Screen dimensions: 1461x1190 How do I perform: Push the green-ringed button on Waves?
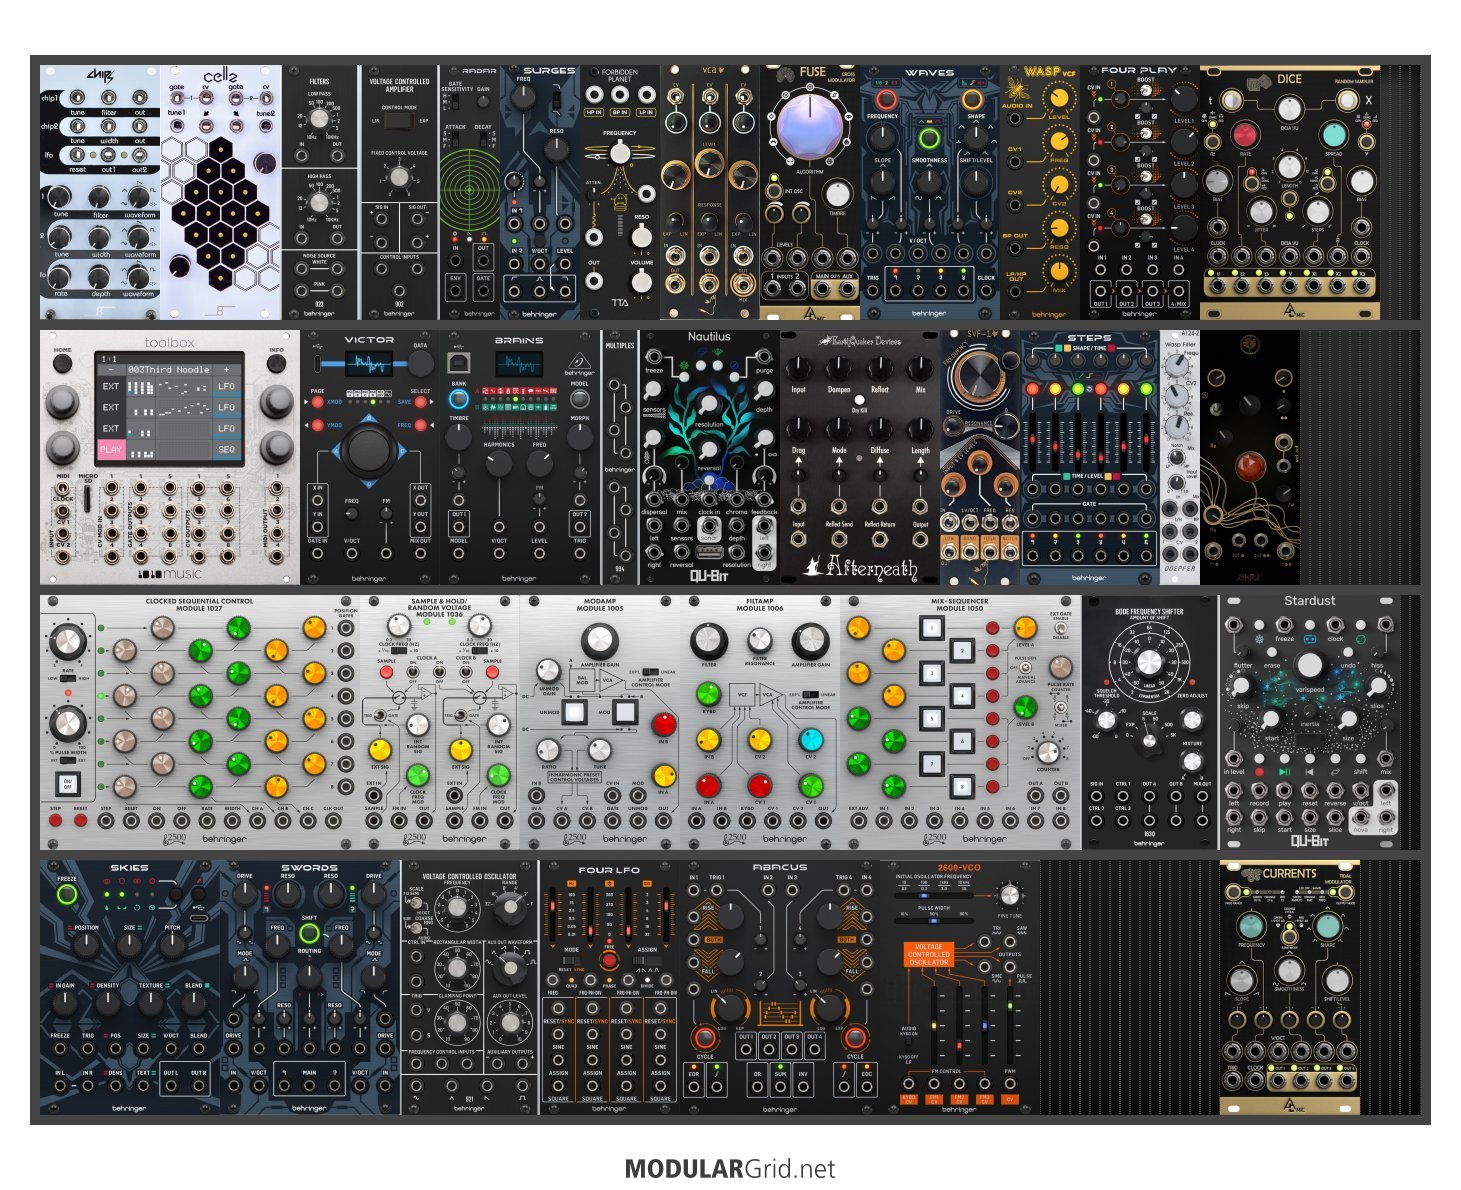[929, 138]
